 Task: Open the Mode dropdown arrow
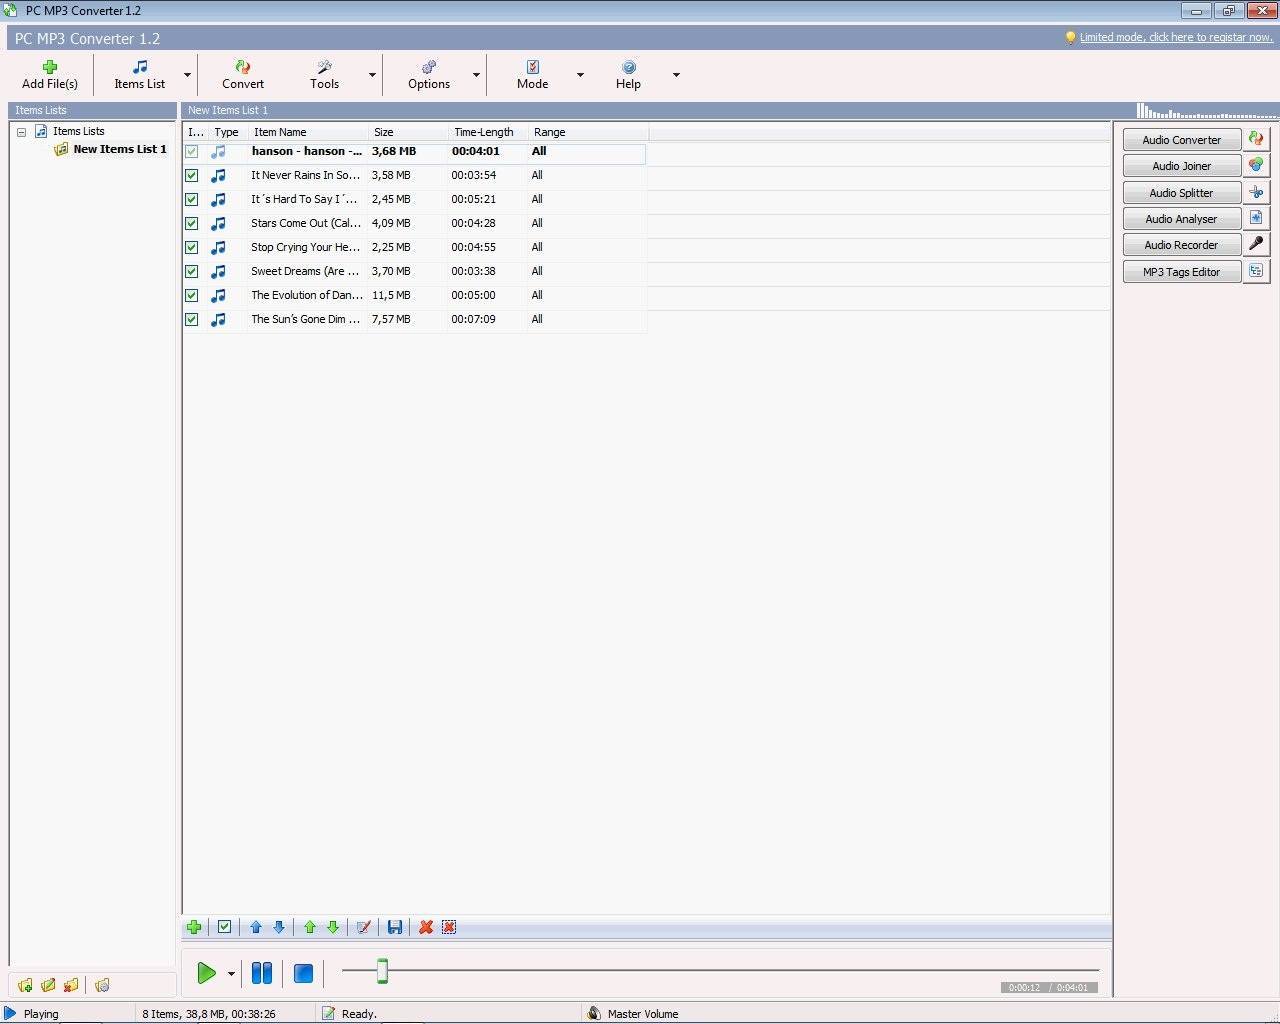pyautogui.click(x=580, y=75)
